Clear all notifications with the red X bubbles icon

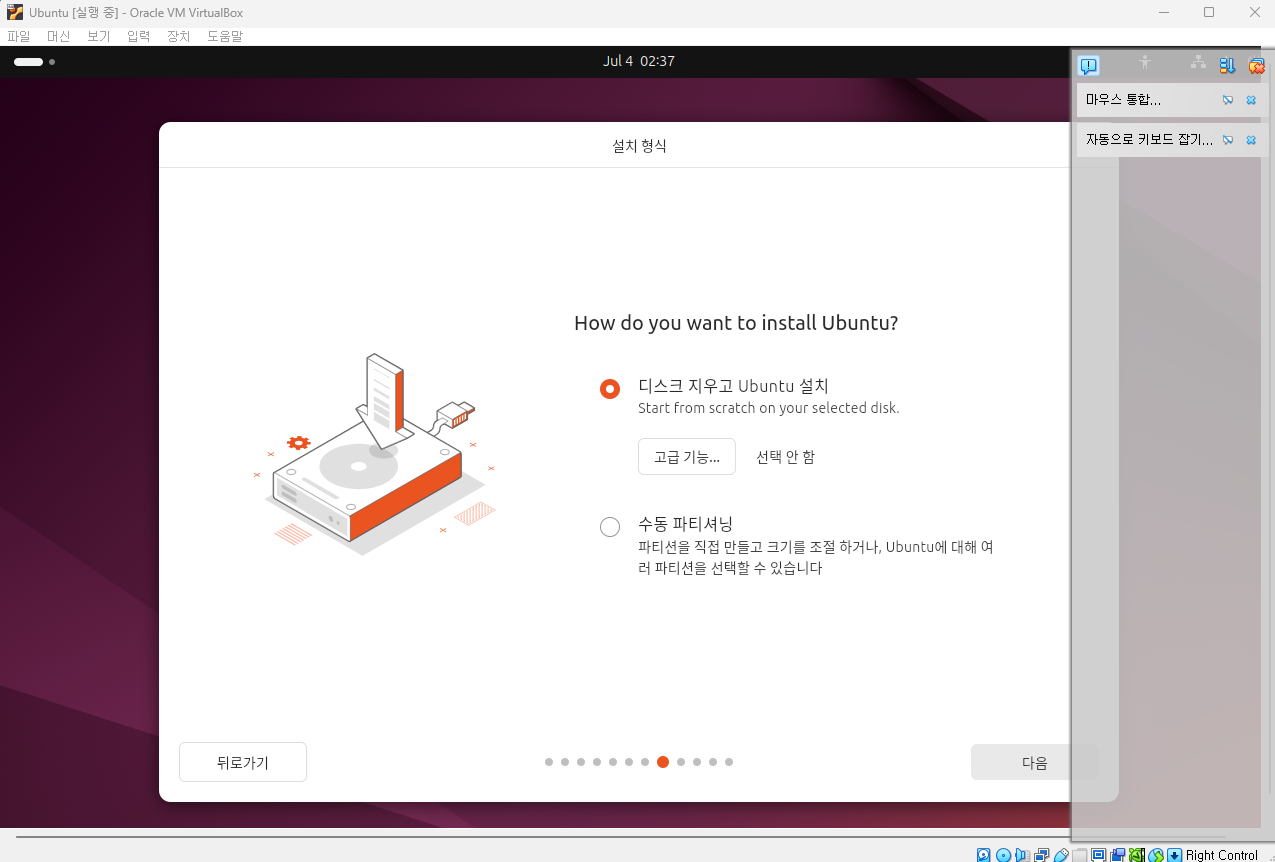tap(1257, 66)
